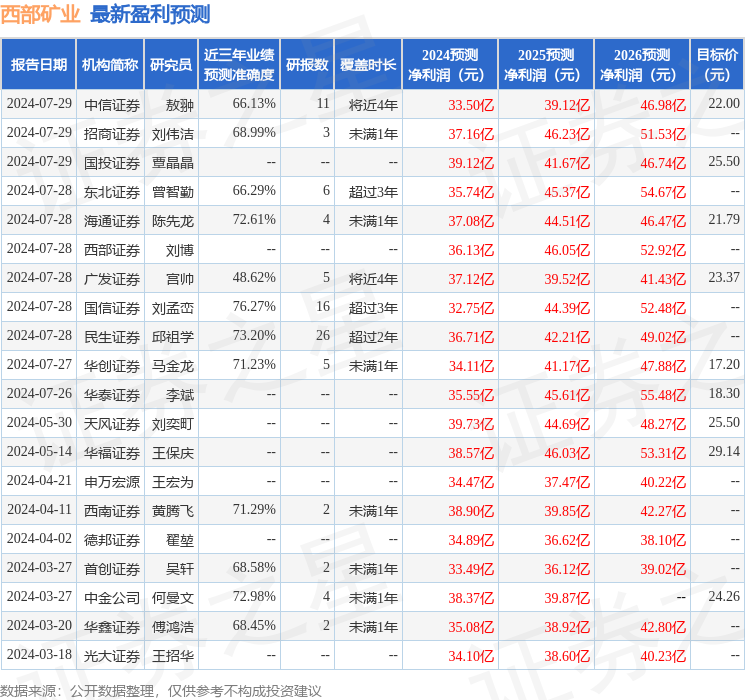Click the 最新盈利预测 heading
The height and width of the screenshot is (700, 745).
pos(150,14)
